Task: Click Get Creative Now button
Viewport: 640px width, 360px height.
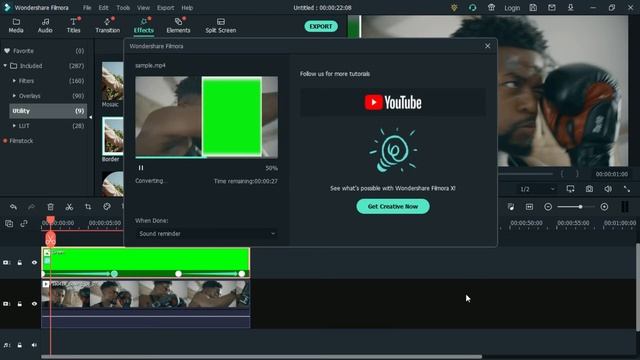Action: coord(393,207)
